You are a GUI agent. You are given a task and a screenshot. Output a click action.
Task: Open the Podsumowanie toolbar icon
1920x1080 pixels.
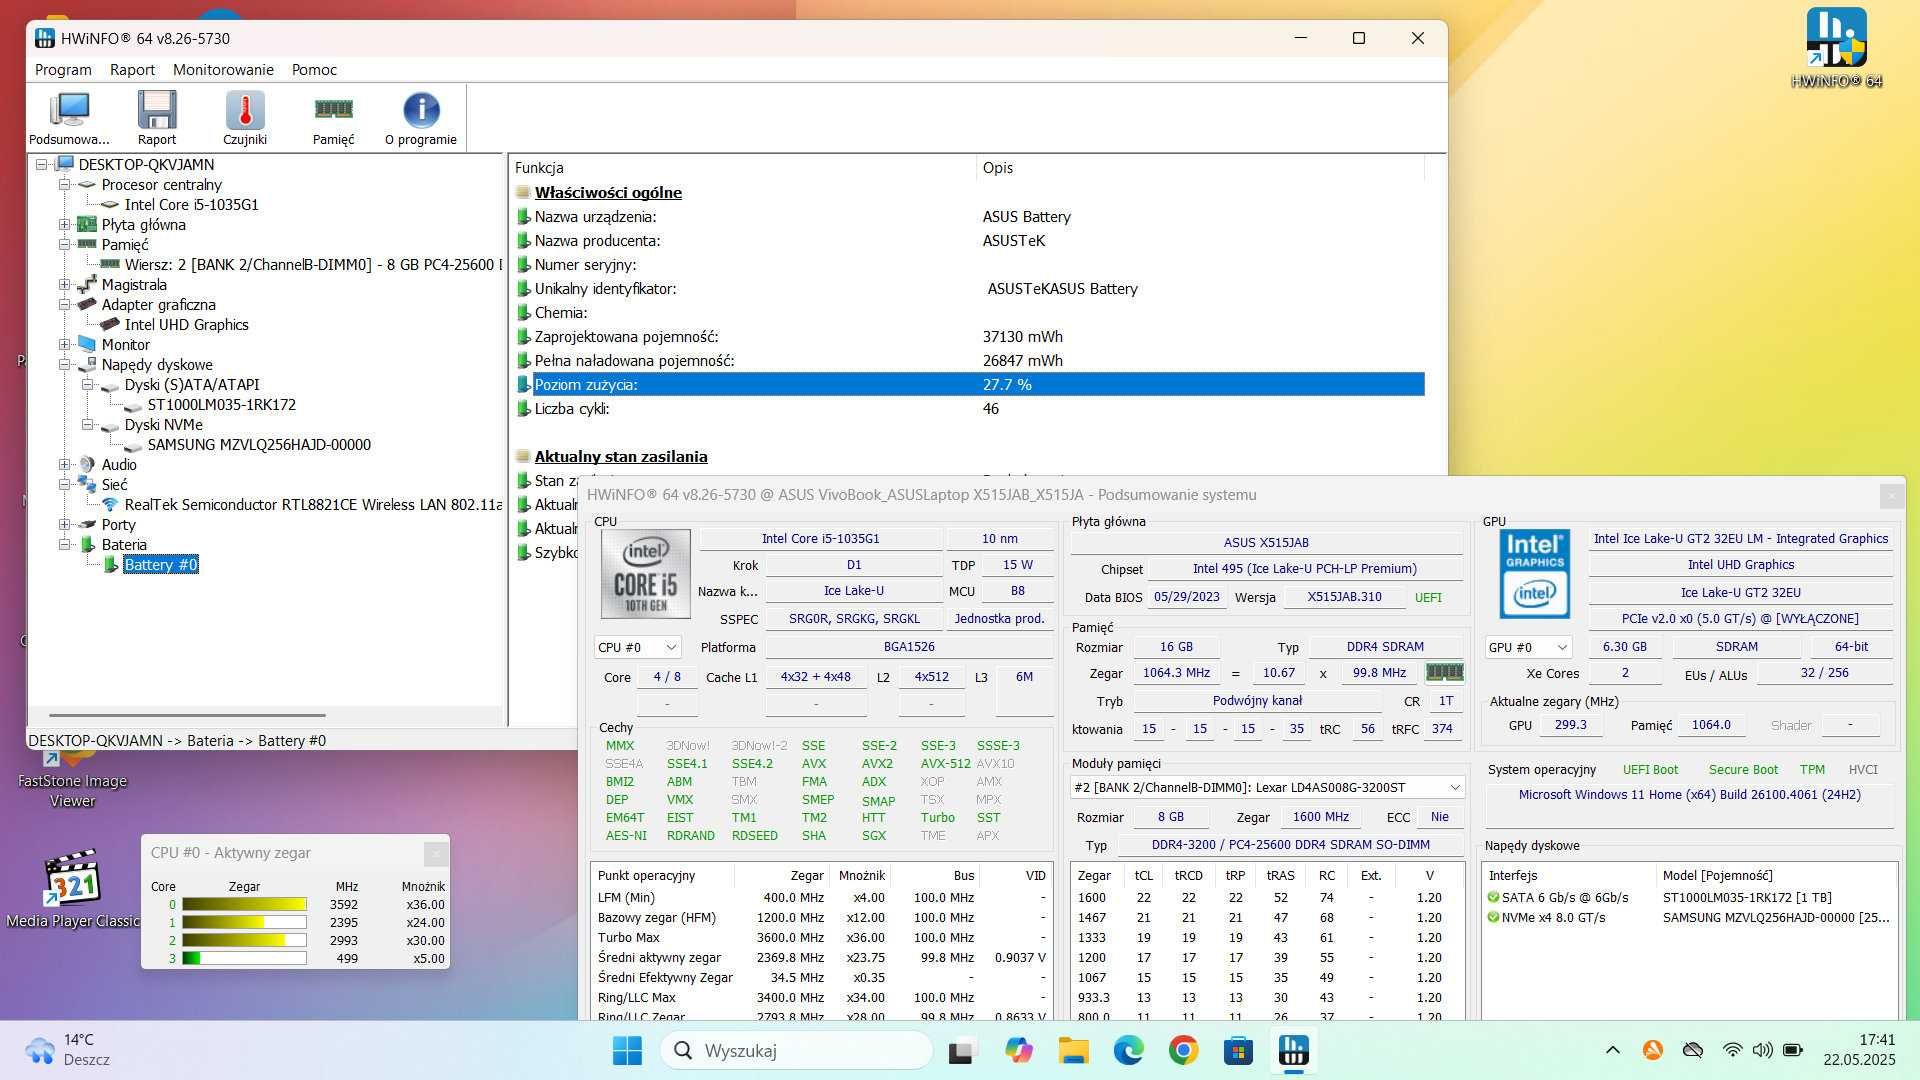coord(69,118)
